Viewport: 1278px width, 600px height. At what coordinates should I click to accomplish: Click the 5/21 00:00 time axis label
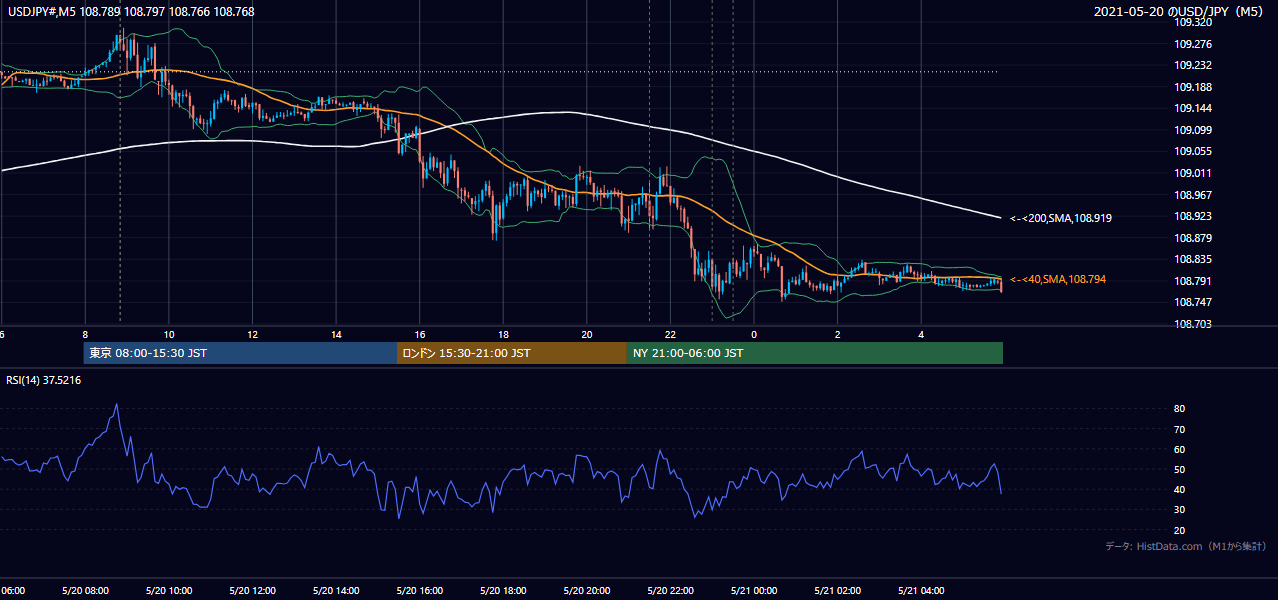click(754, 590)
